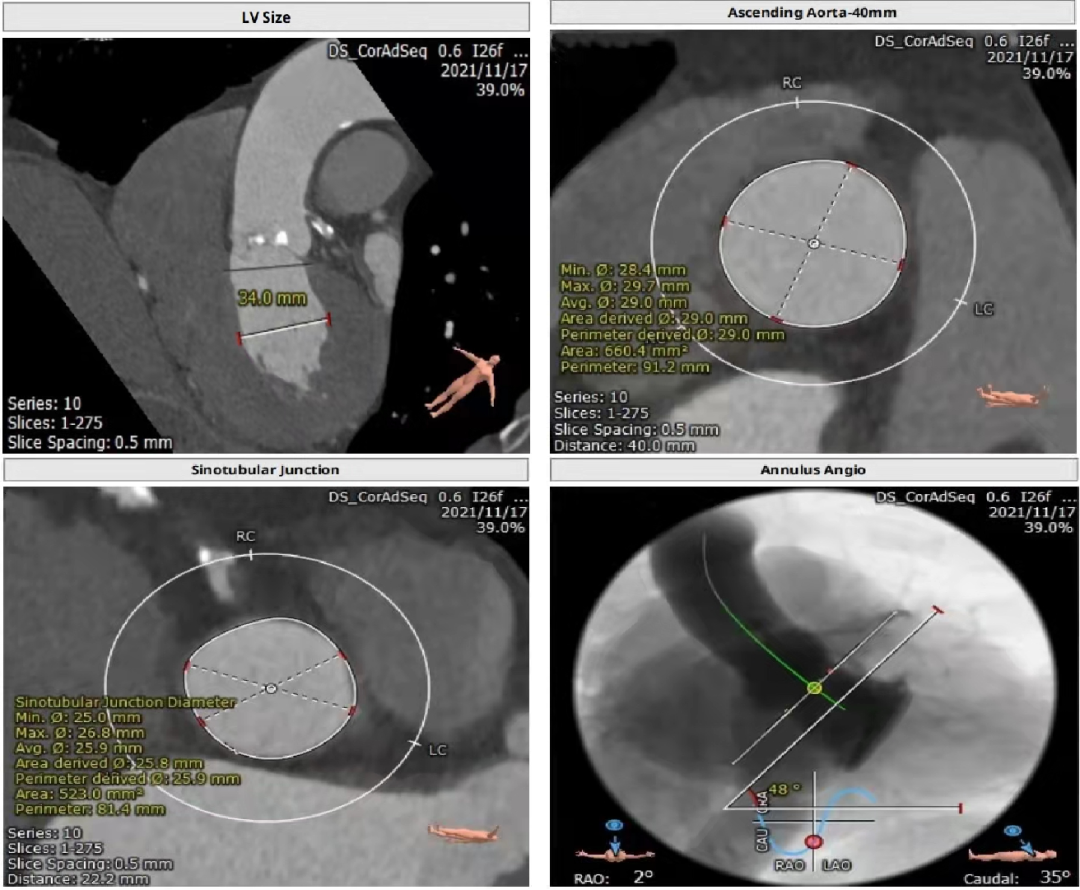
Task: Select the Perimeter: 81.4 mm value
Action: click(90, 809)
